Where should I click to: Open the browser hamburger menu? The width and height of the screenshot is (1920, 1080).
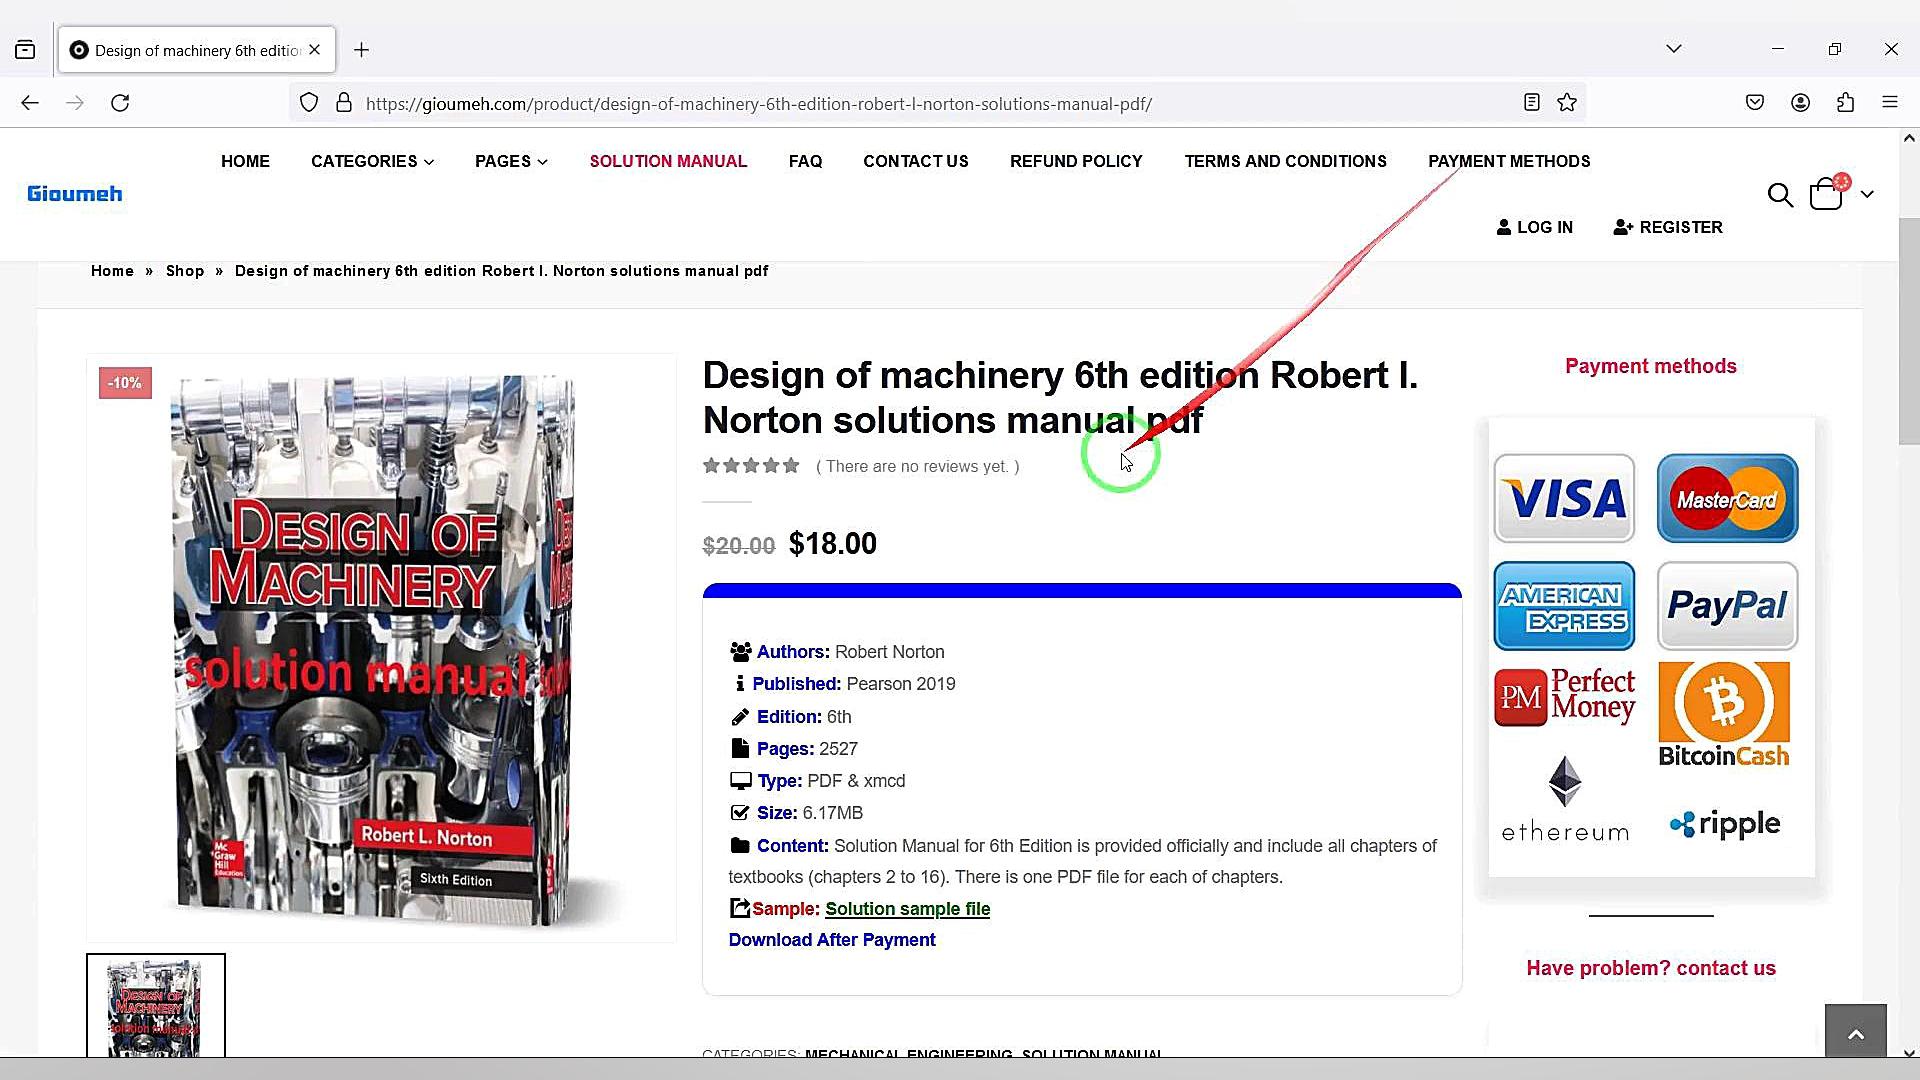(x=1890, y=102)
